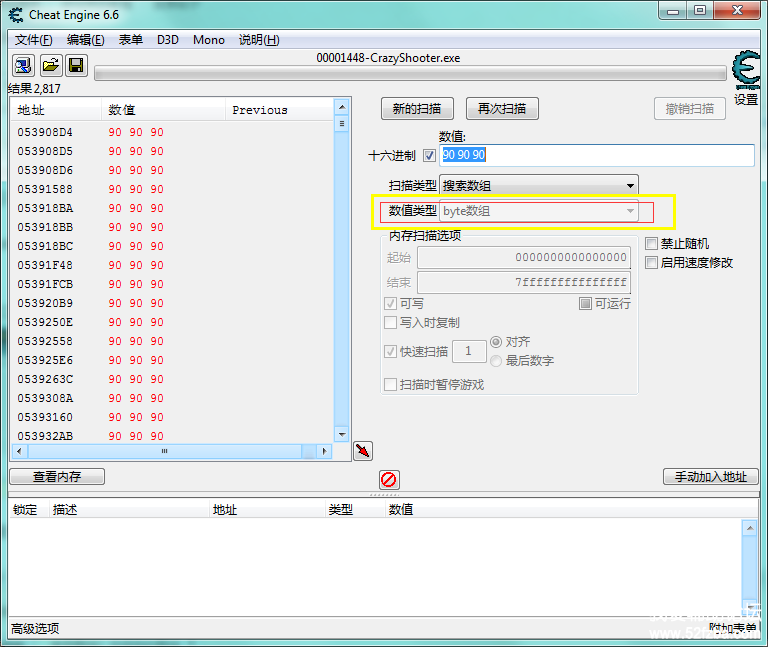Screen dimensions: 768x647
Task: Select result row 05393160
Action: pos(172,417)
